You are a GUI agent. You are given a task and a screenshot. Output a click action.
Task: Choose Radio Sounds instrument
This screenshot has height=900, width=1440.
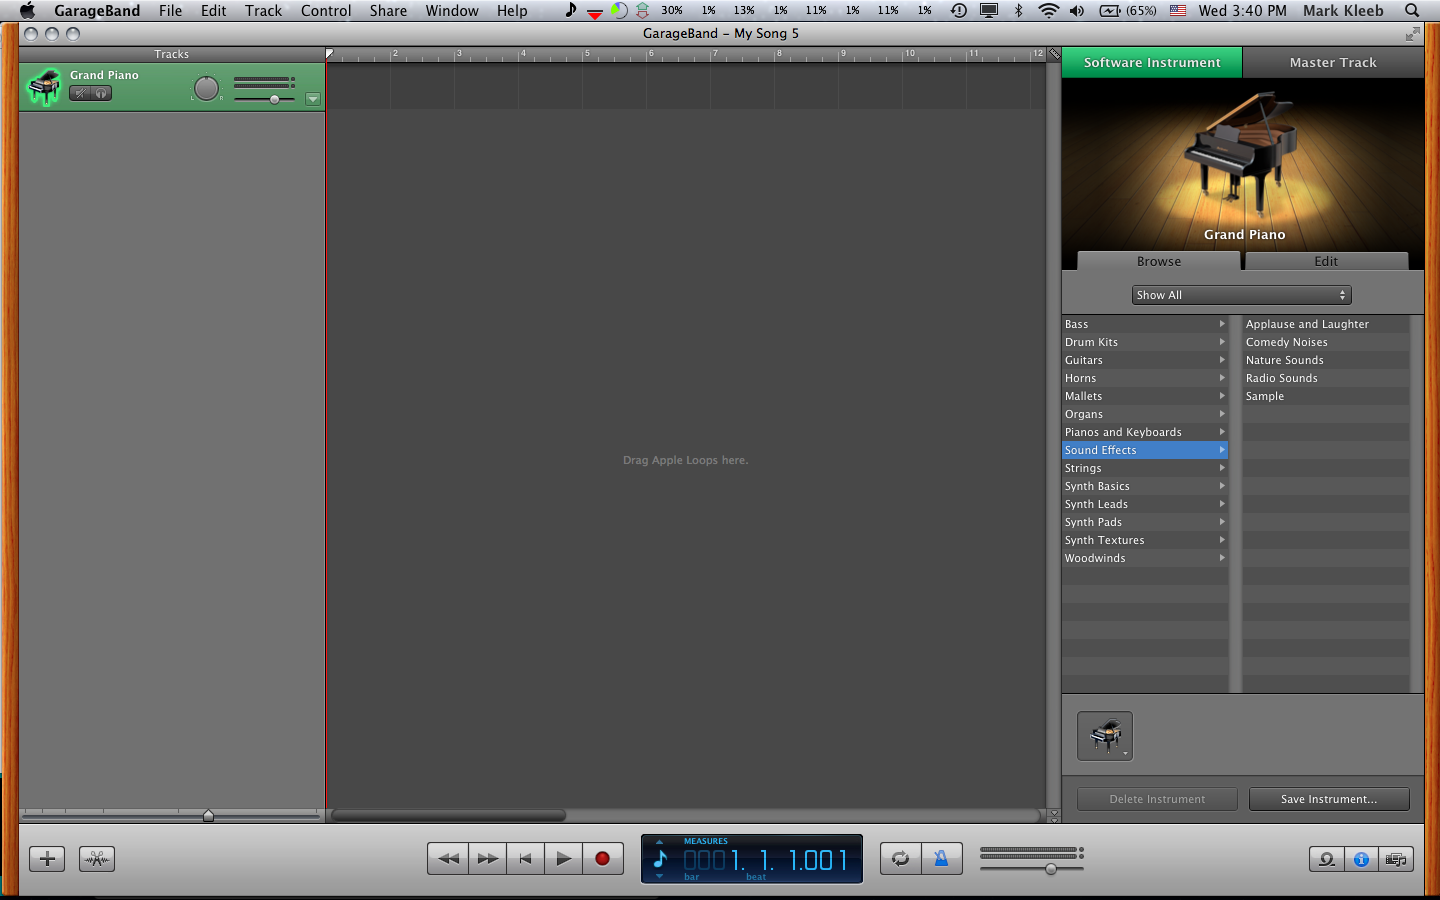pos(1326,378)
